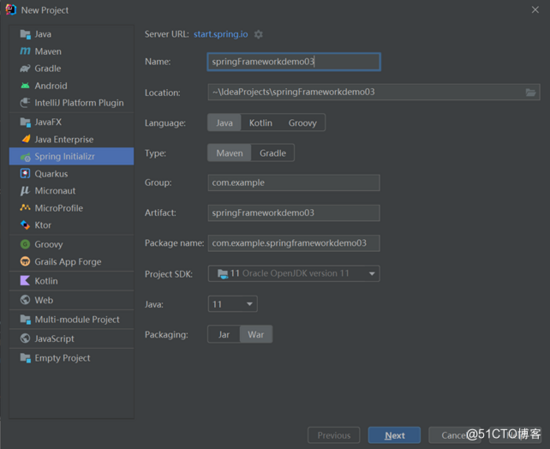
Task: Select Gradle build type
Action: (273, 153)
